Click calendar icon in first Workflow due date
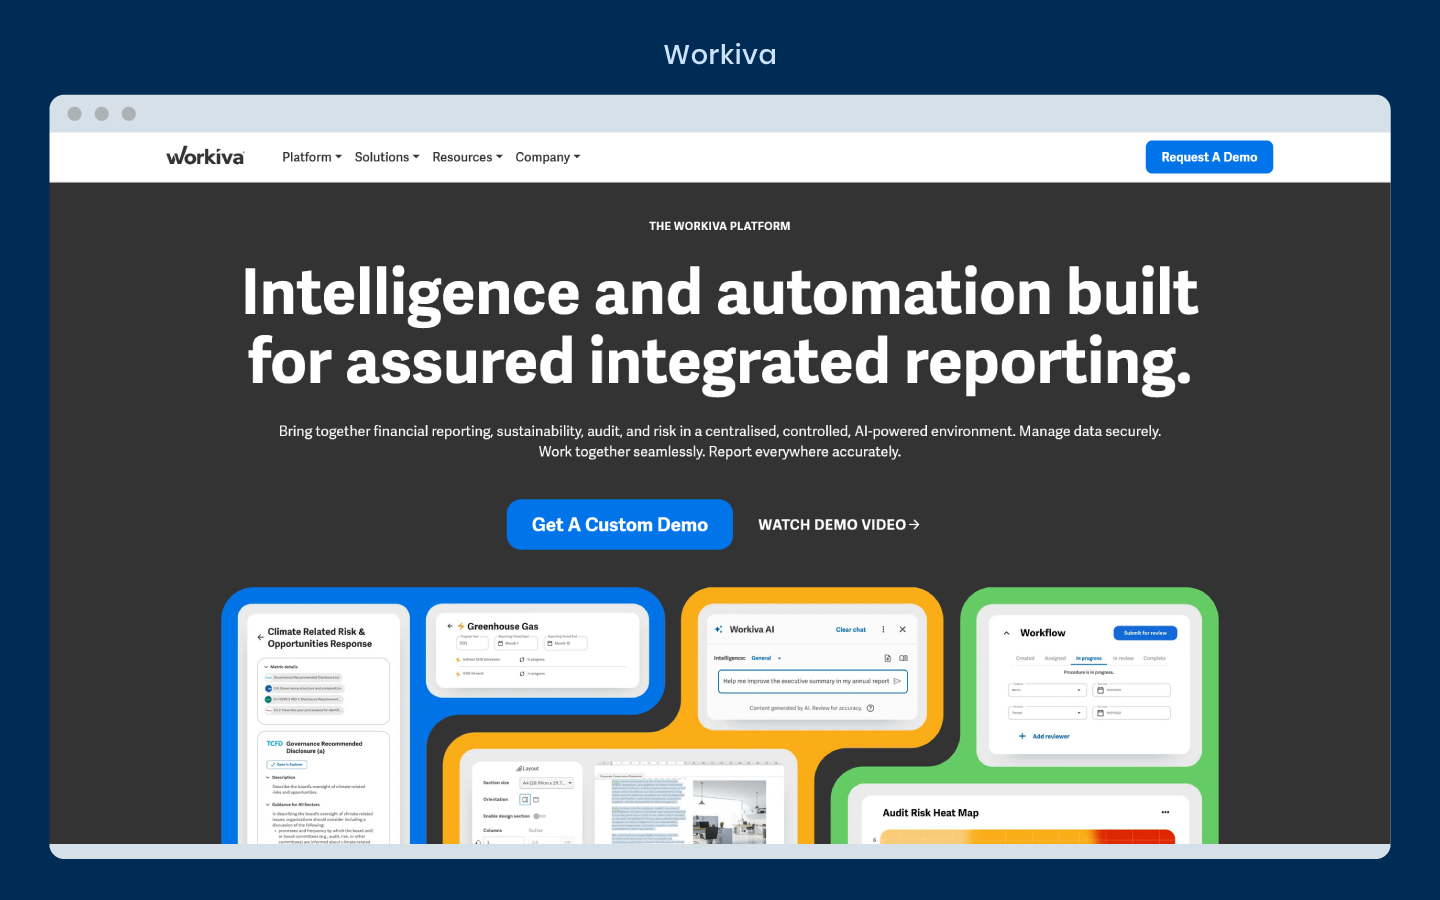Image resolution: width=1440 pixels, height=900 pixels. (1100, 690)
